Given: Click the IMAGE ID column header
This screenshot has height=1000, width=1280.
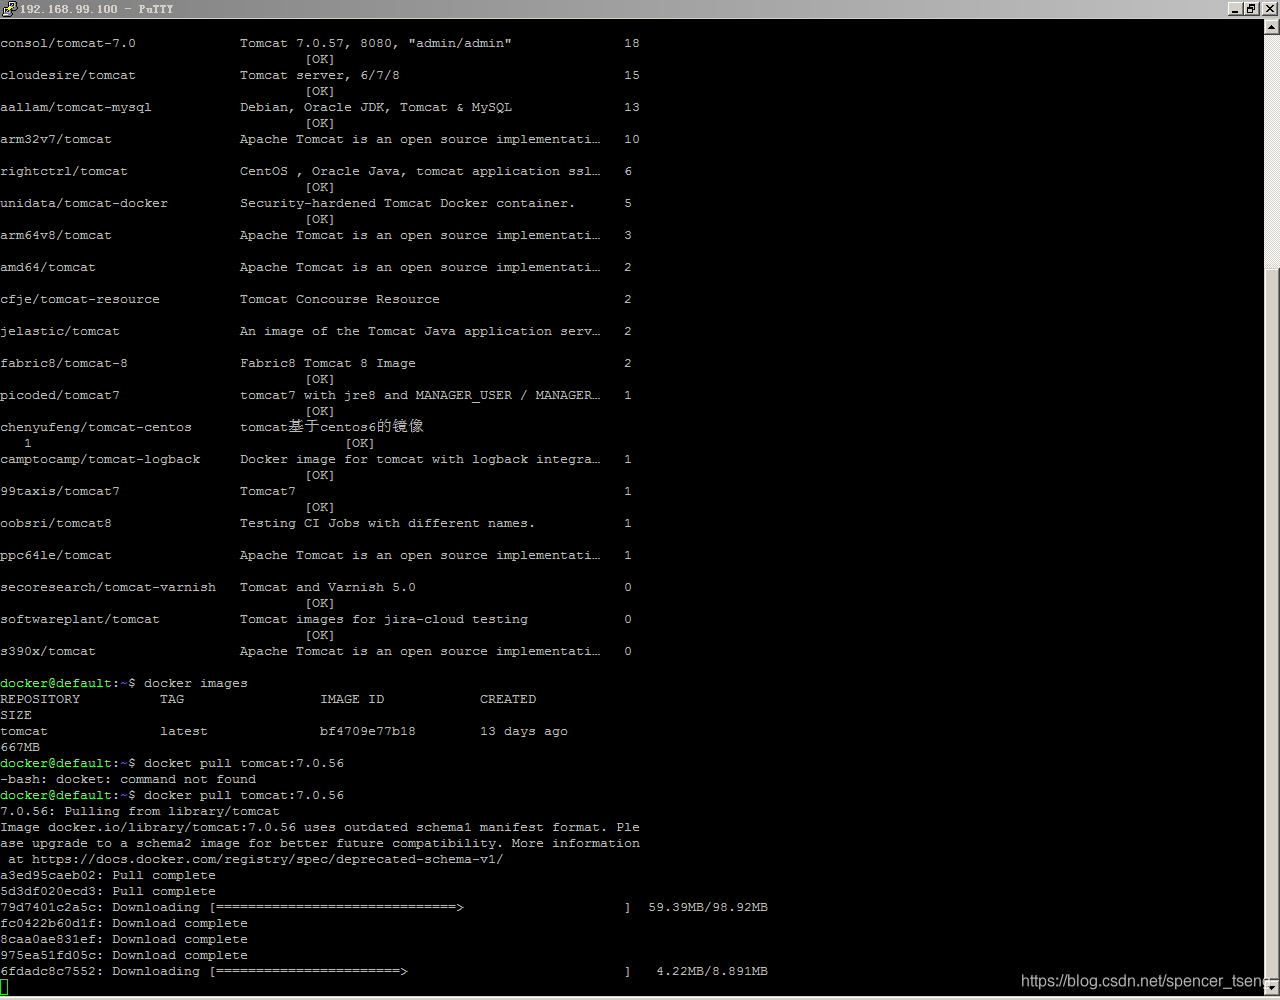Looking at the screenshot, I should click(352, 699).
